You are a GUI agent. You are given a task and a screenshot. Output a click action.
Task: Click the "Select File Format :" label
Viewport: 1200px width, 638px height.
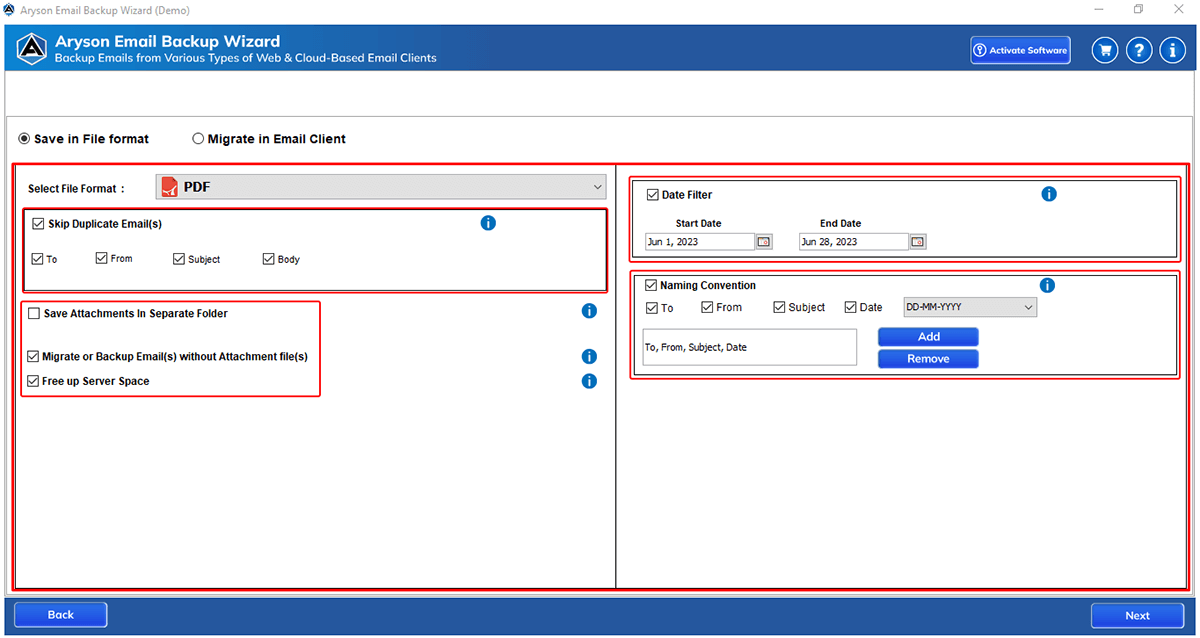pyautogui.click(x=77, y=188)
